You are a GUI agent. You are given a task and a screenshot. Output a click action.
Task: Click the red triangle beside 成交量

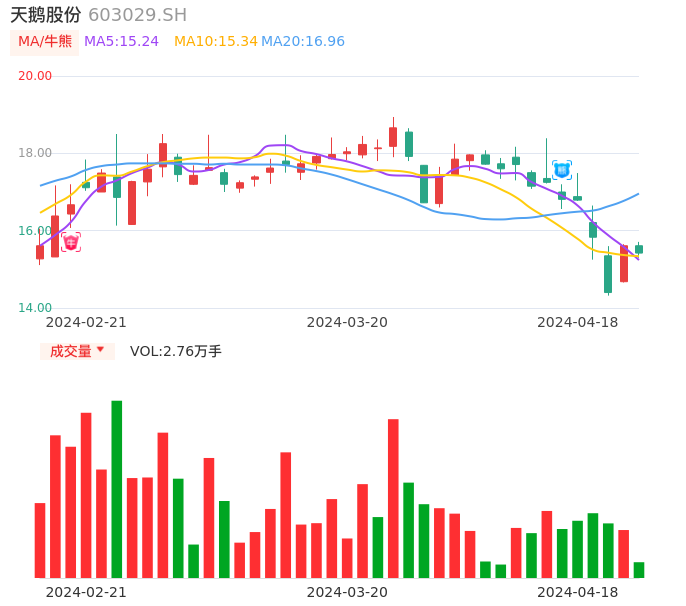click(100, 351)
